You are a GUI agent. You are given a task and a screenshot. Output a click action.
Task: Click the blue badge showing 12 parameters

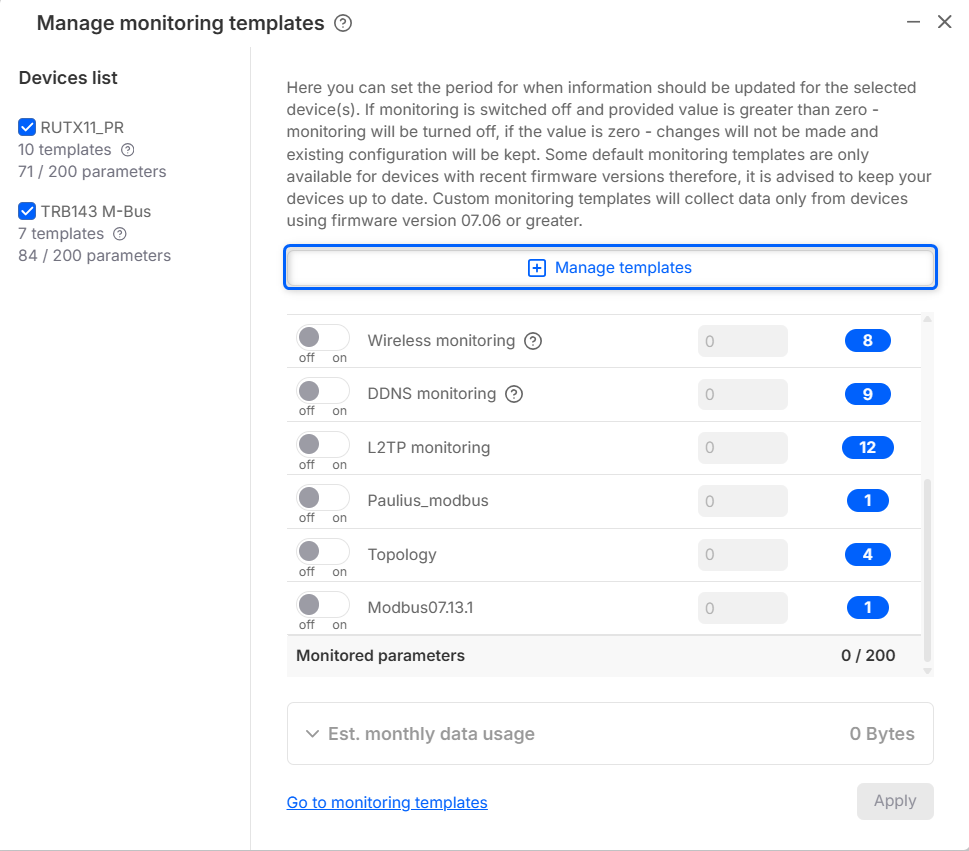(x=867, y=447)
